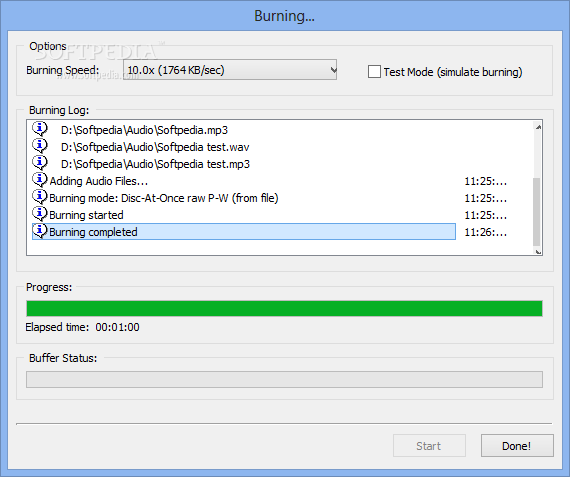570x477 pixels.
Task: Click the timestamp next to Burning mode row
Action: [x=485, y=198]
